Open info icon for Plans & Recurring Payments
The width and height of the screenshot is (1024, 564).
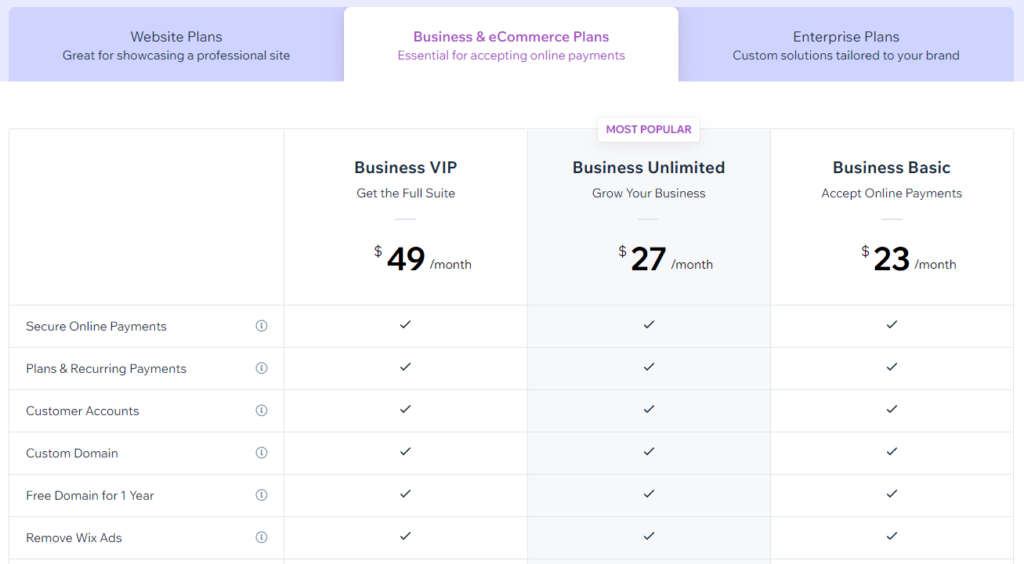click(x=261, y=368)
